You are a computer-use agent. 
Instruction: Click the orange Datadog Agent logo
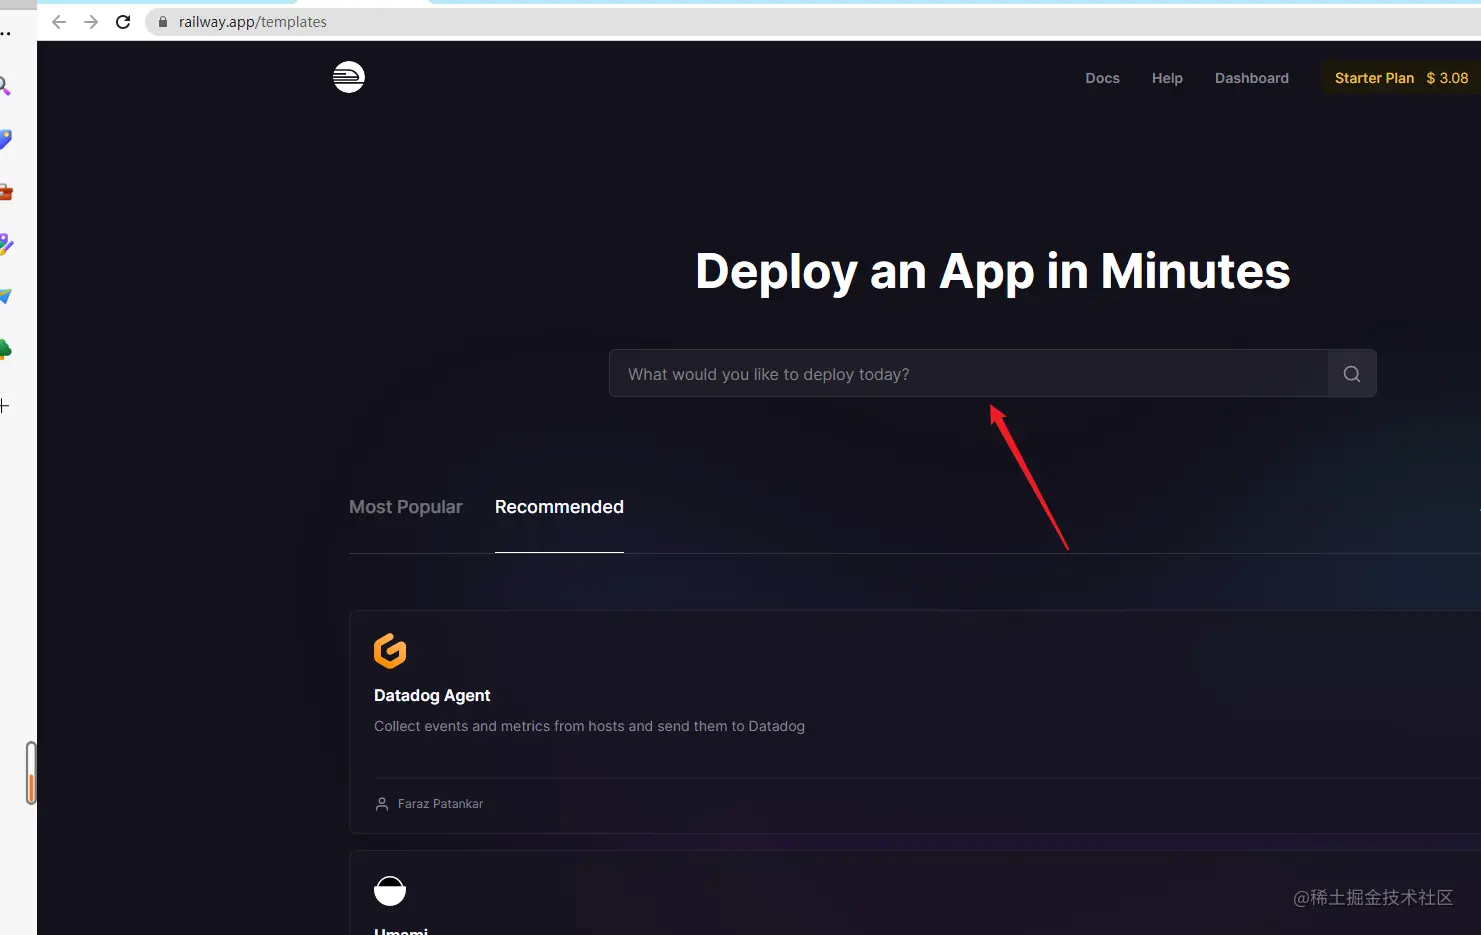[x=390, y=651]
